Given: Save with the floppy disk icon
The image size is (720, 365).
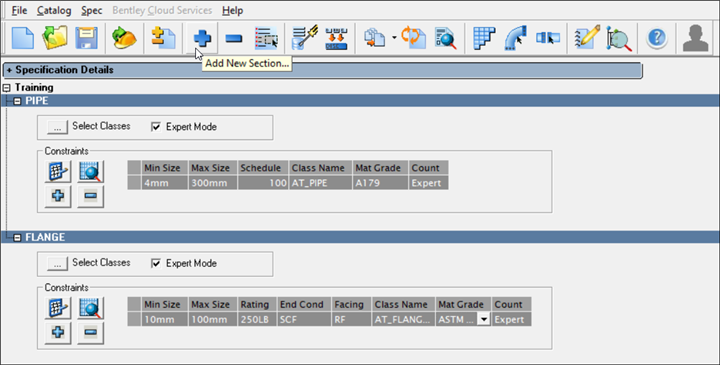Looking at the screenshot, I should [87, 38].
